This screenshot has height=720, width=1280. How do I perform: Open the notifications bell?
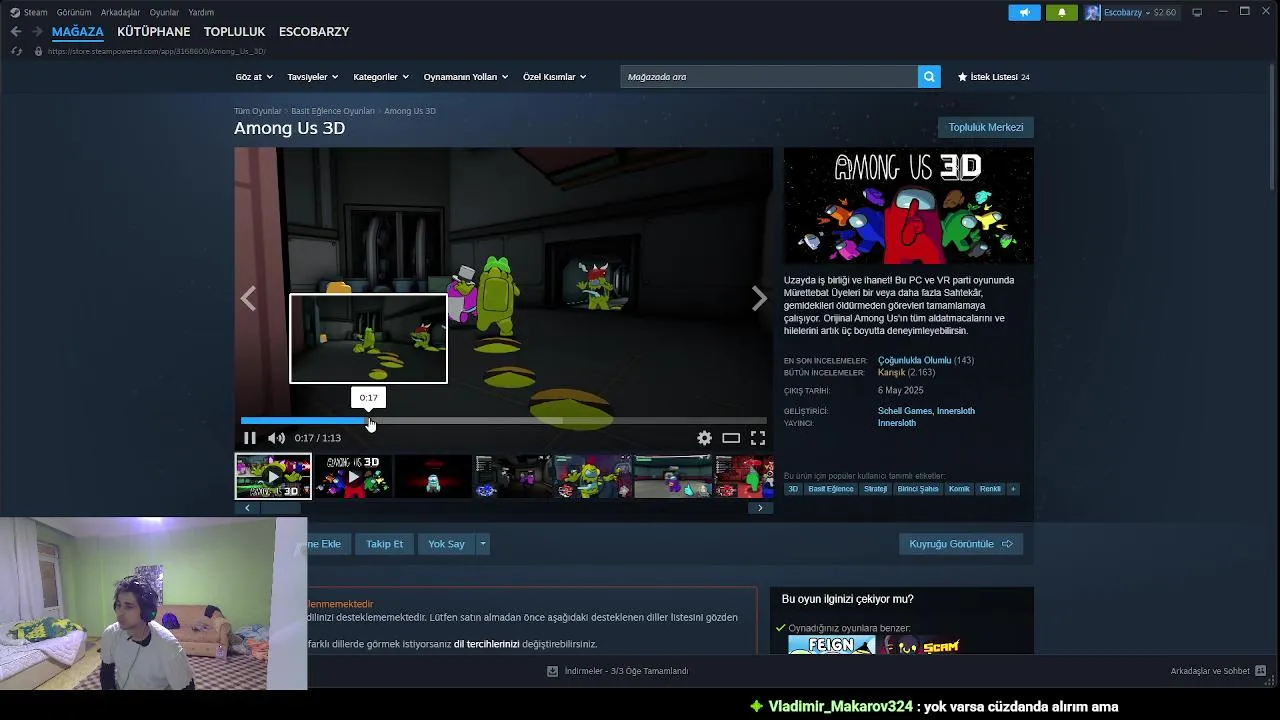[1062, 12]
